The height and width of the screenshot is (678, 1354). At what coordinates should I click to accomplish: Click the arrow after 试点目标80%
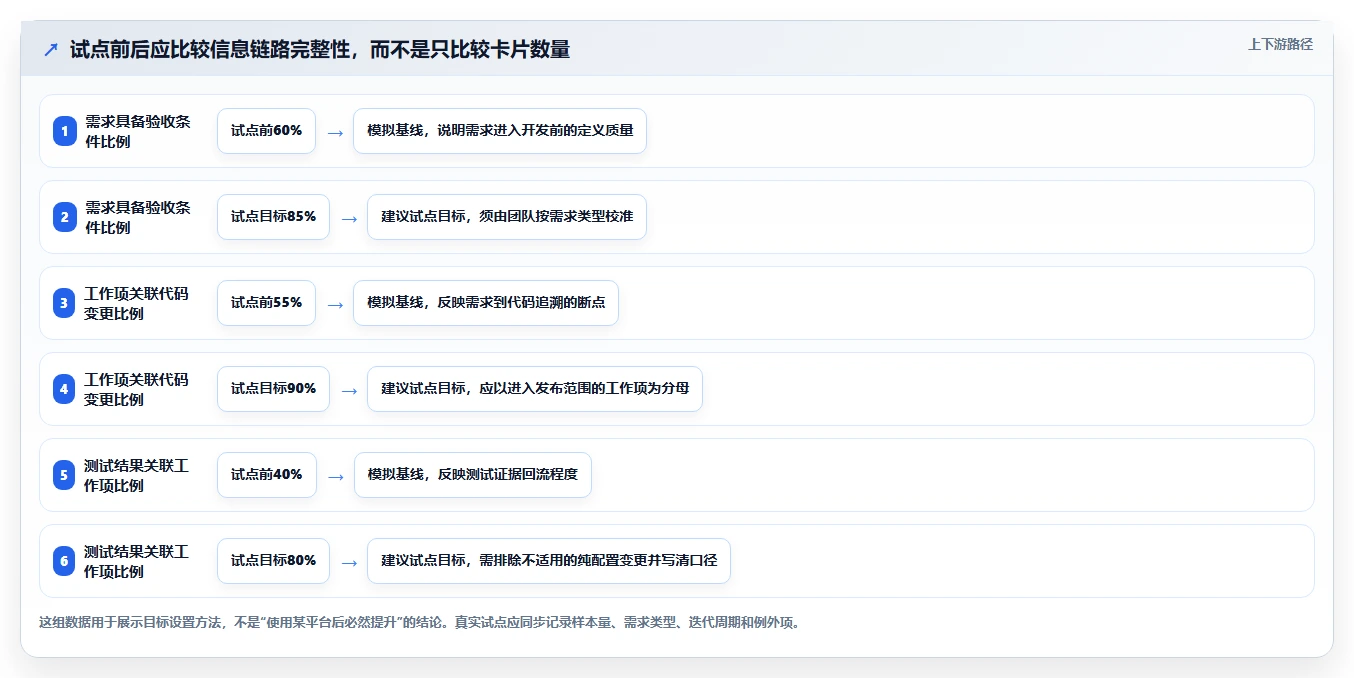(x=349, y=562)
